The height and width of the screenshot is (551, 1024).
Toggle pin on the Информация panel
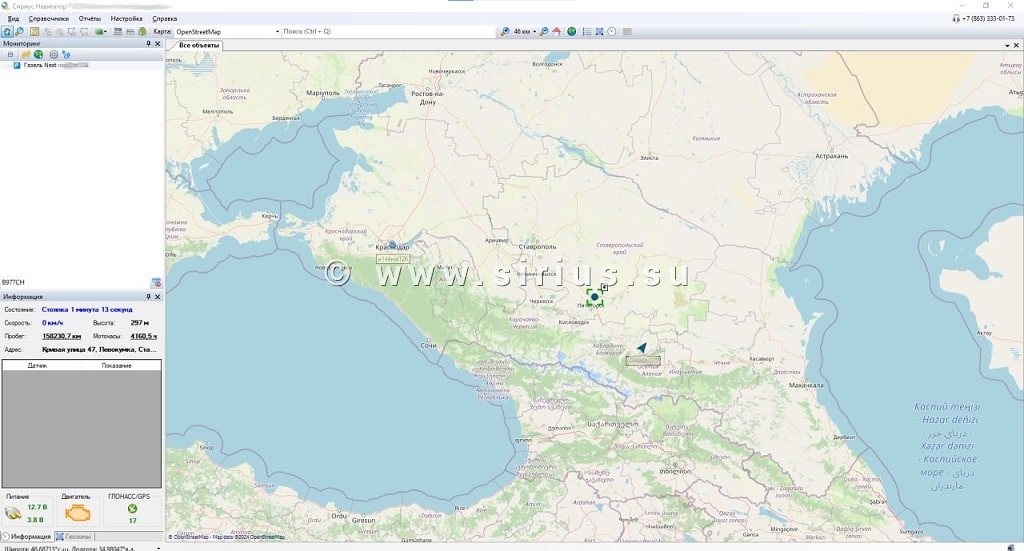(148, 297)
